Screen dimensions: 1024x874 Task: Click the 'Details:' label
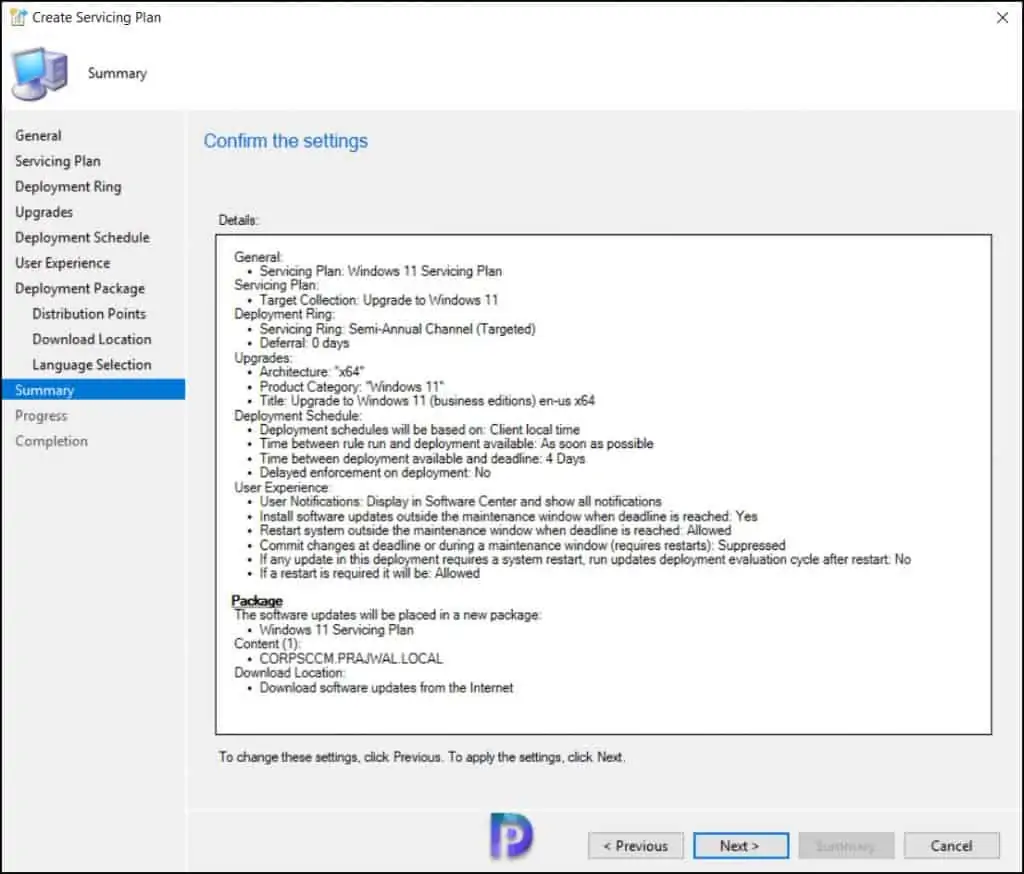pos(238,220)
